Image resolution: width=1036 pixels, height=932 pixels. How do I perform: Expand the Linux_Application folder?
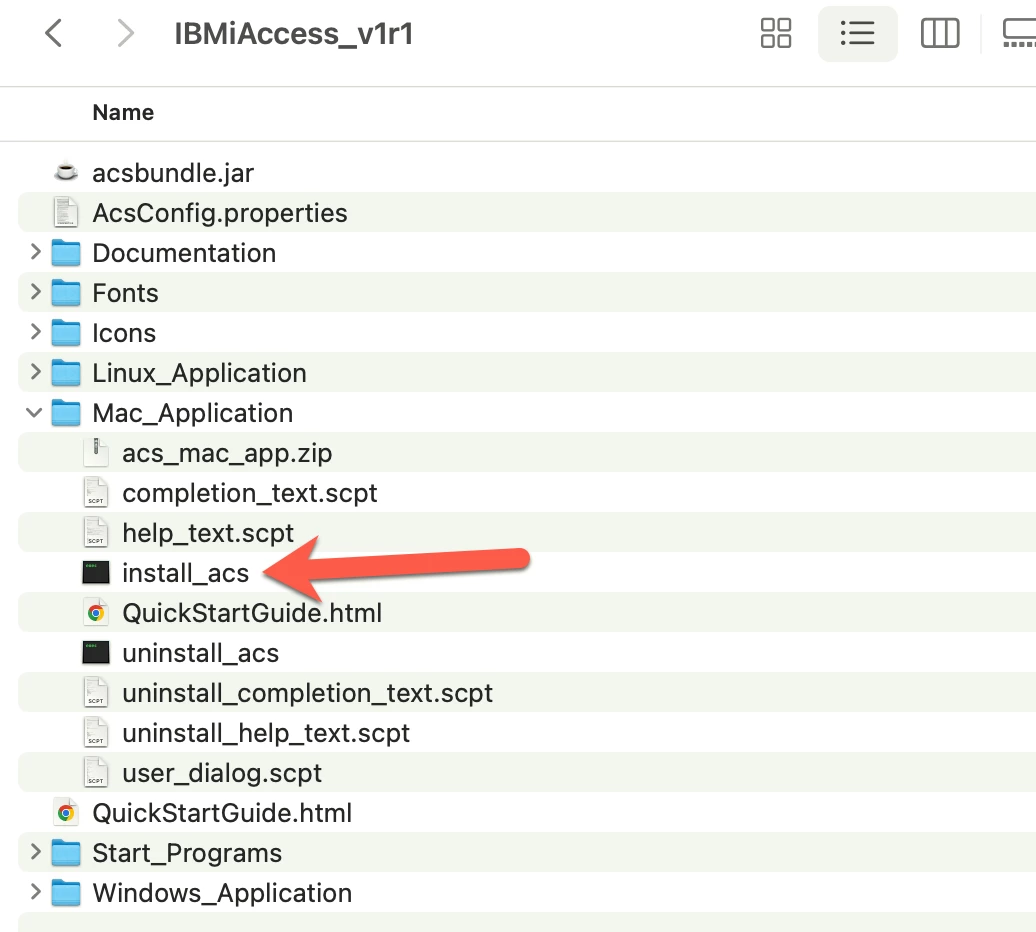click(x=36, y=372)
